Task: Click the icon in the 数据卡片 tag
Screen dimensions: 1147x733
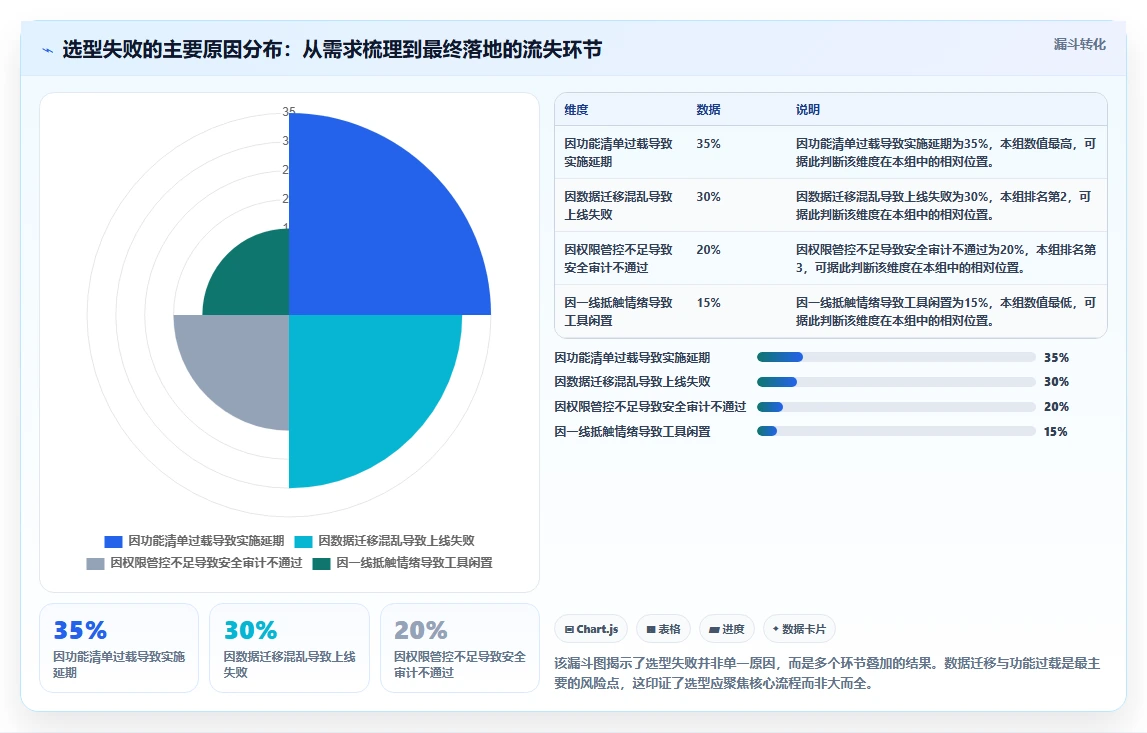Action: pos(775,628)
